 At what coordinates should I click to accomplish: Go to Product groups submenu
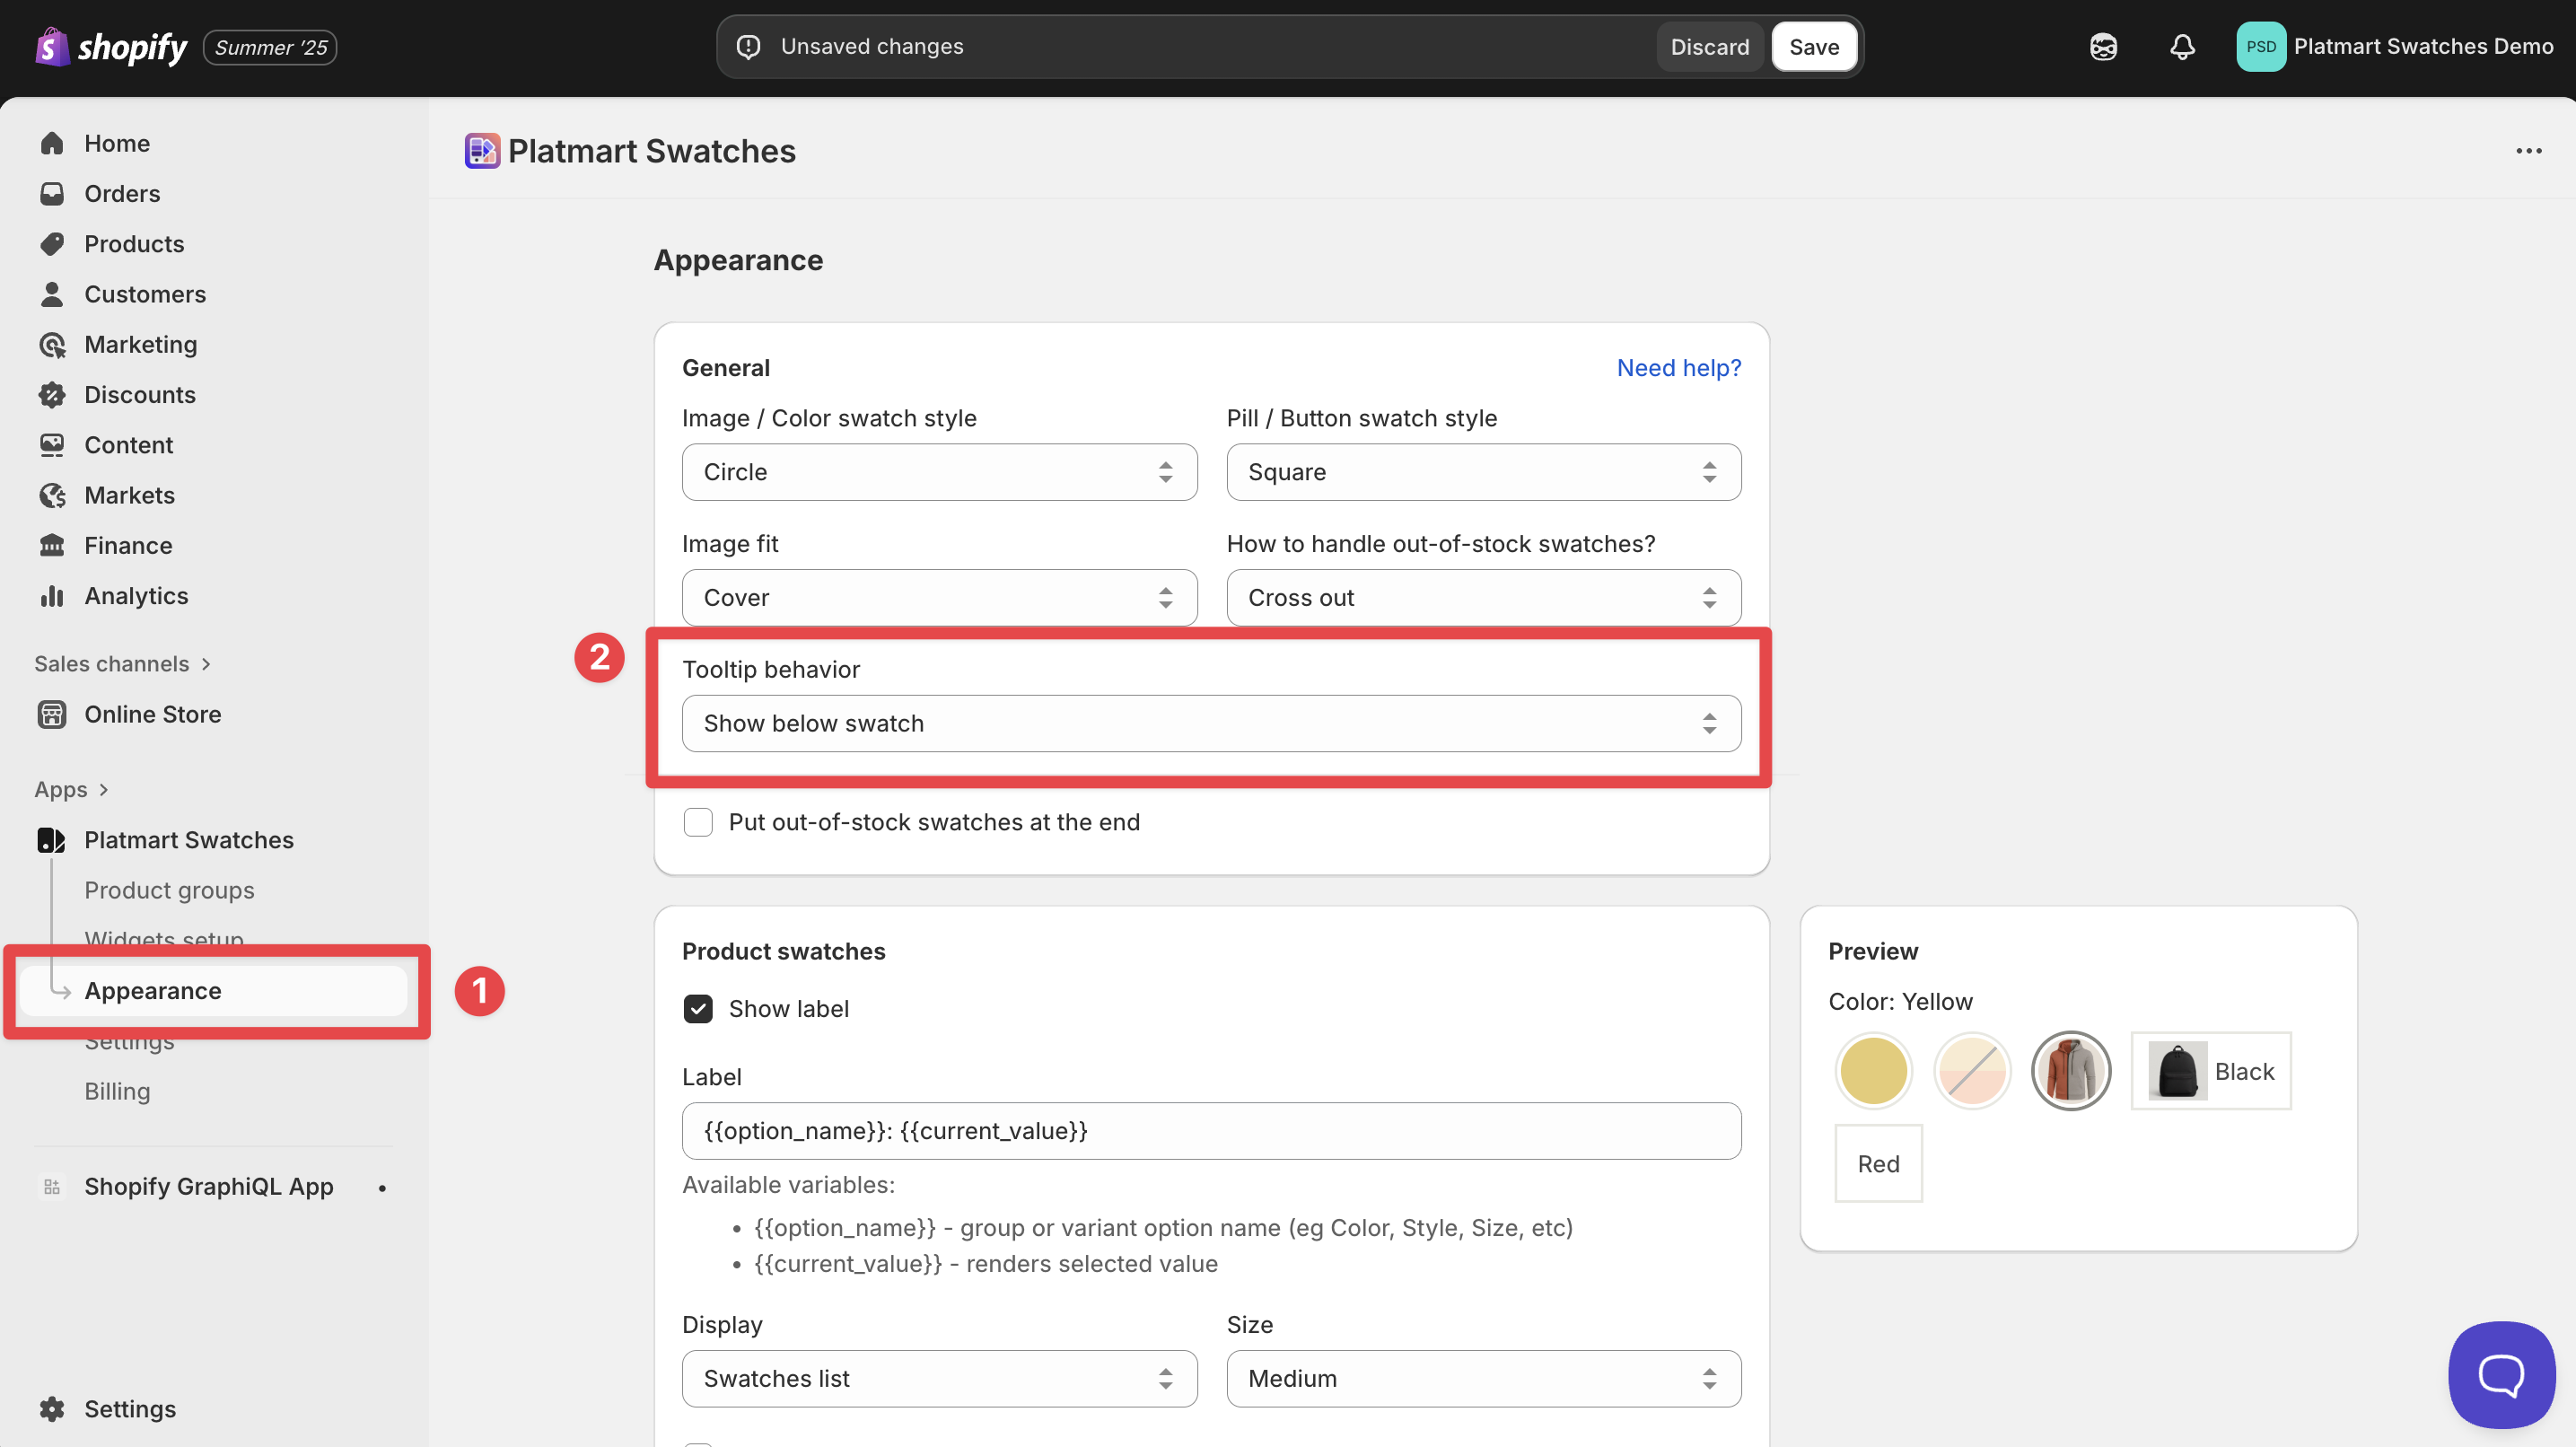coord(169,891)
